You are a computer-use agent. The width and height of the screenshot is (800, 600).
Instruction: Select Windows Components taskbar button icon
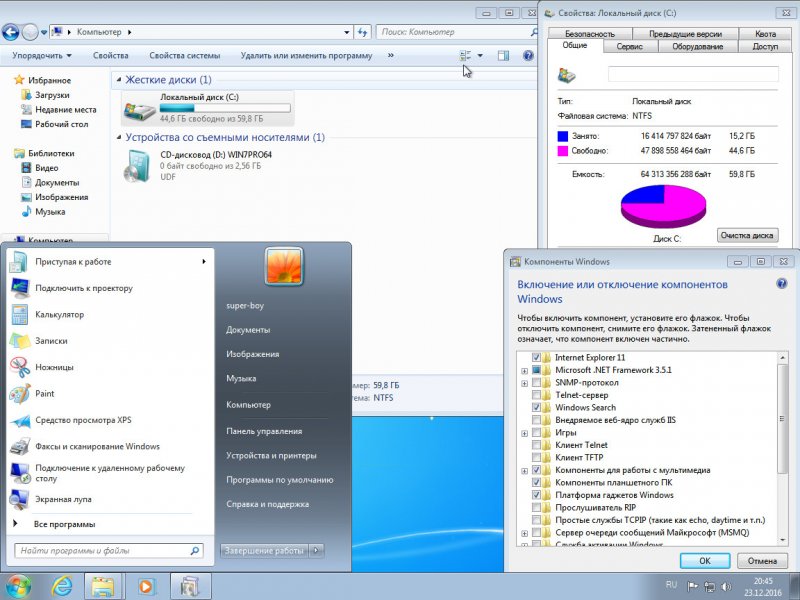tap(190, 587)
